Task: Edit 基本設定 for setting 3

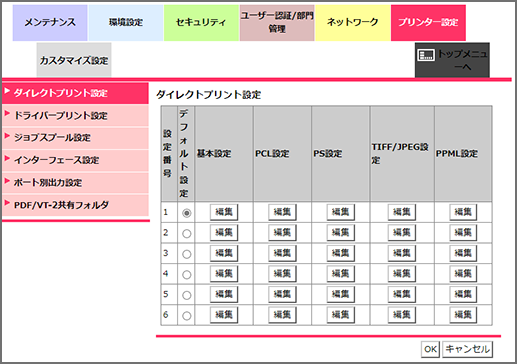Action: click(224, 253)
